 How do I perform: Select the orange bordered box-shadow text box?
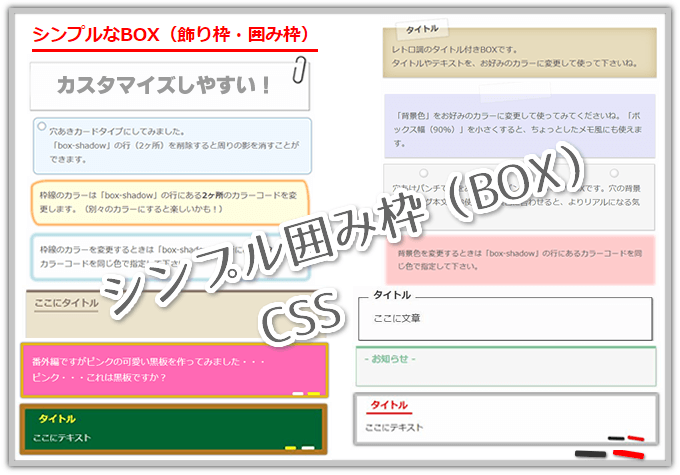[167, 204]
